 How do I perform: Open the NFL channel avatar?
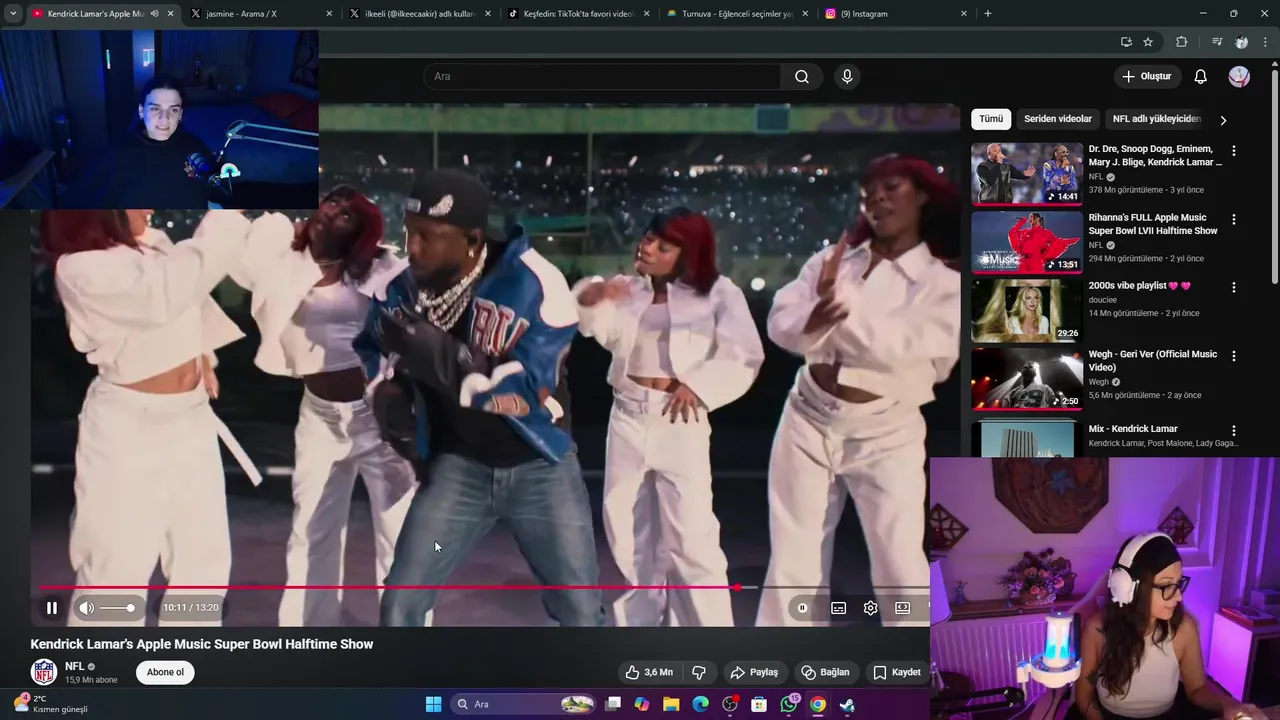[x=44, y=672]
